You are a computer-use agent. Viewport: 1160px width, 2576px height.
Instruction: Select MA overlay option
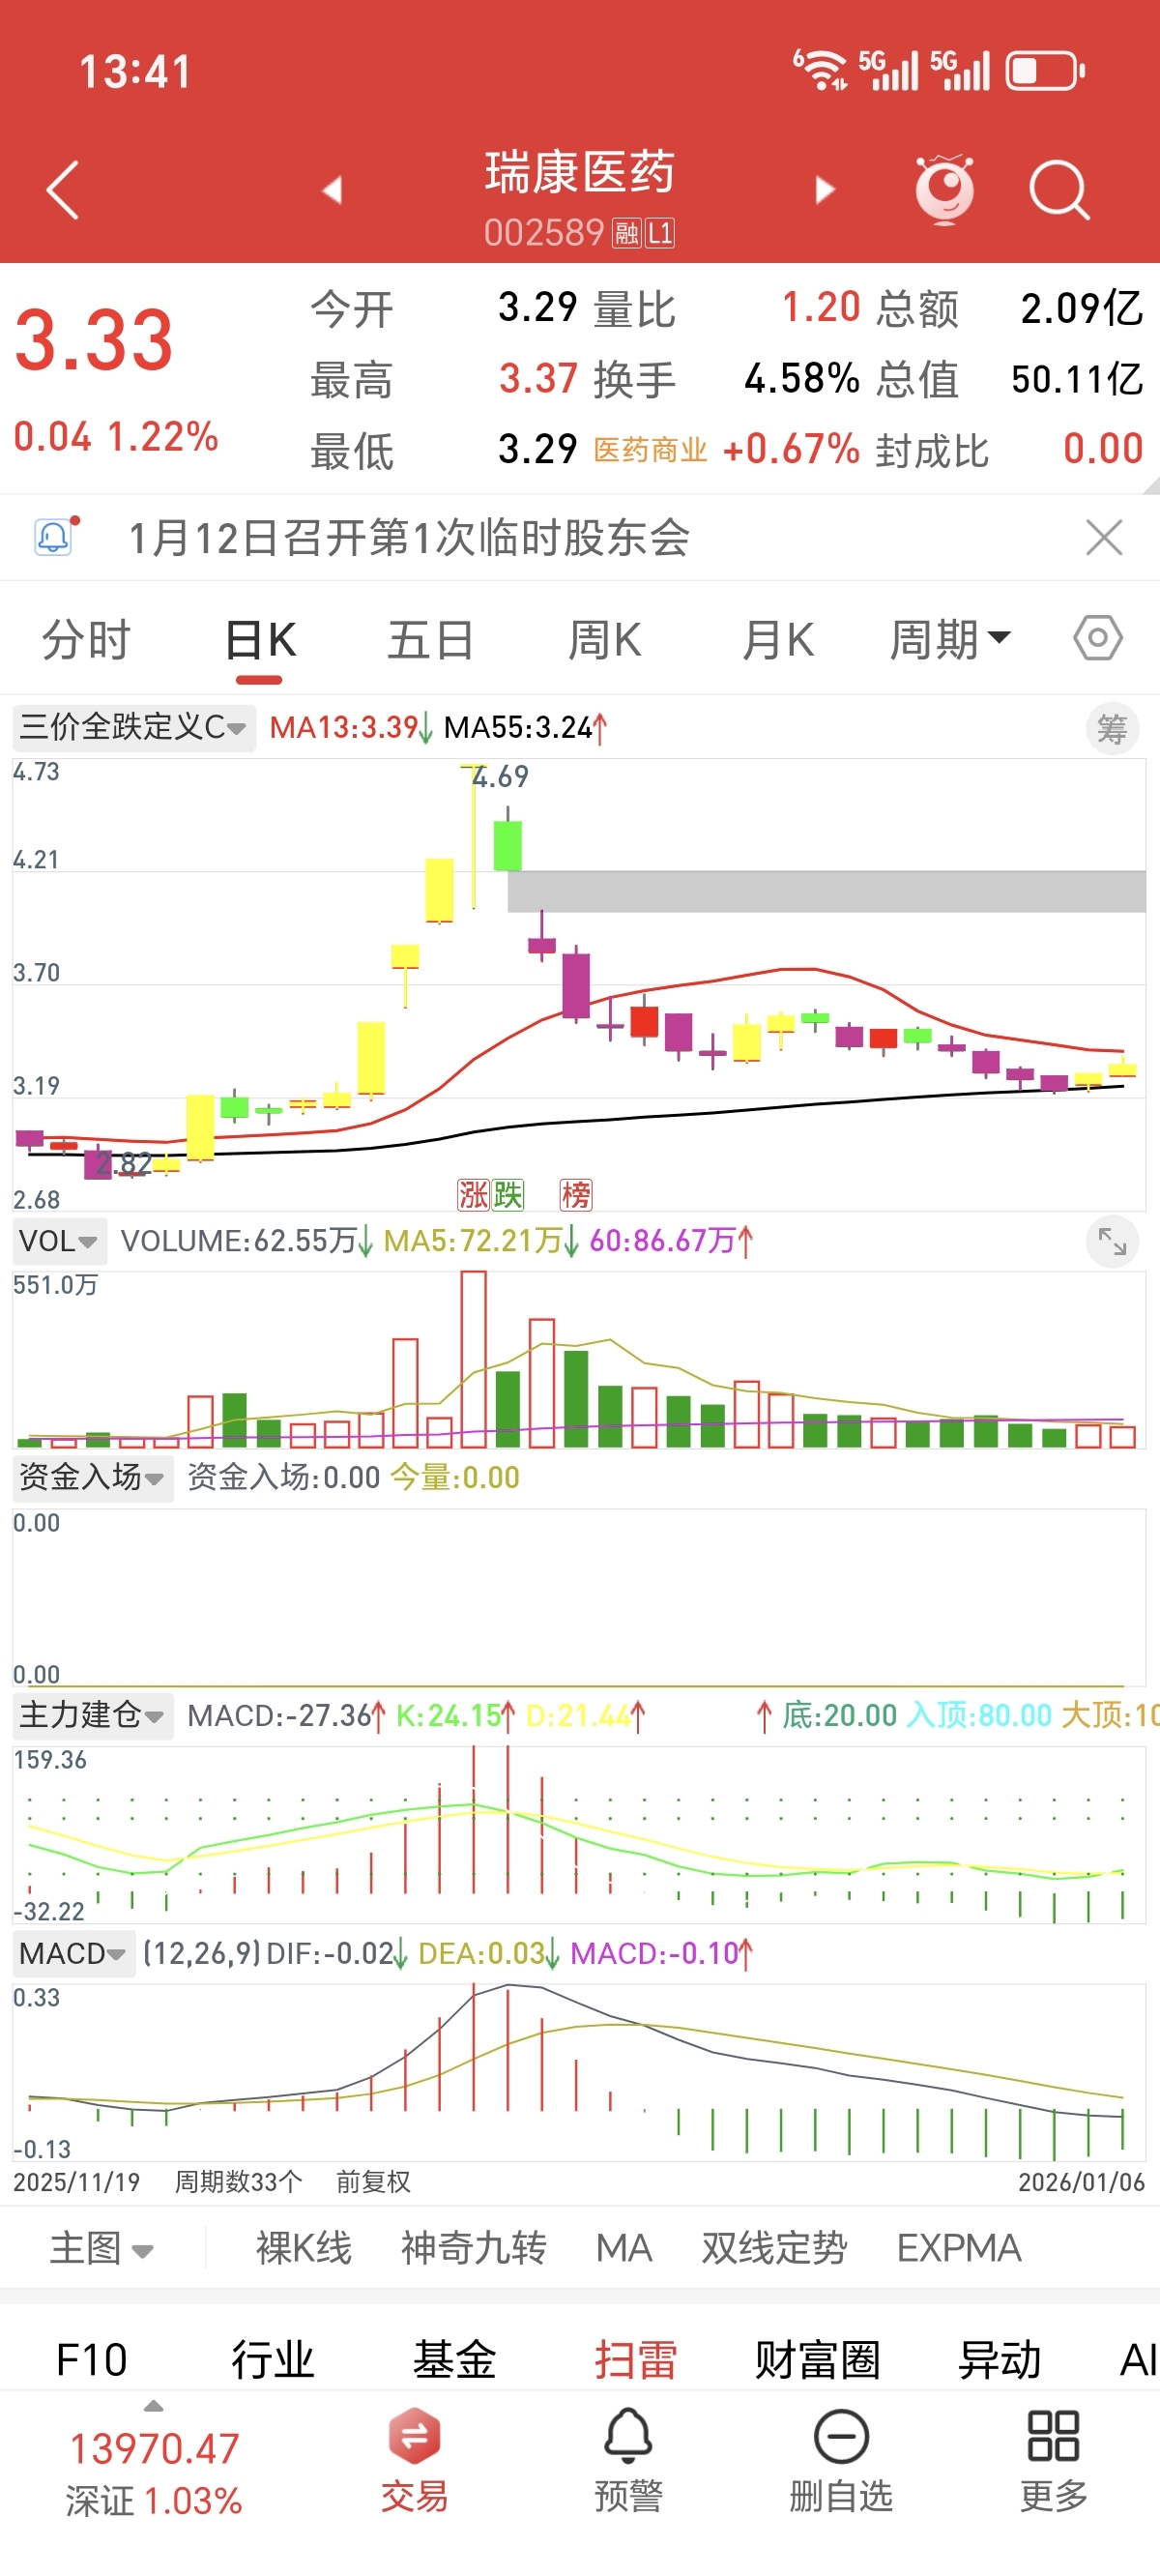click(x=624, y=2248)
